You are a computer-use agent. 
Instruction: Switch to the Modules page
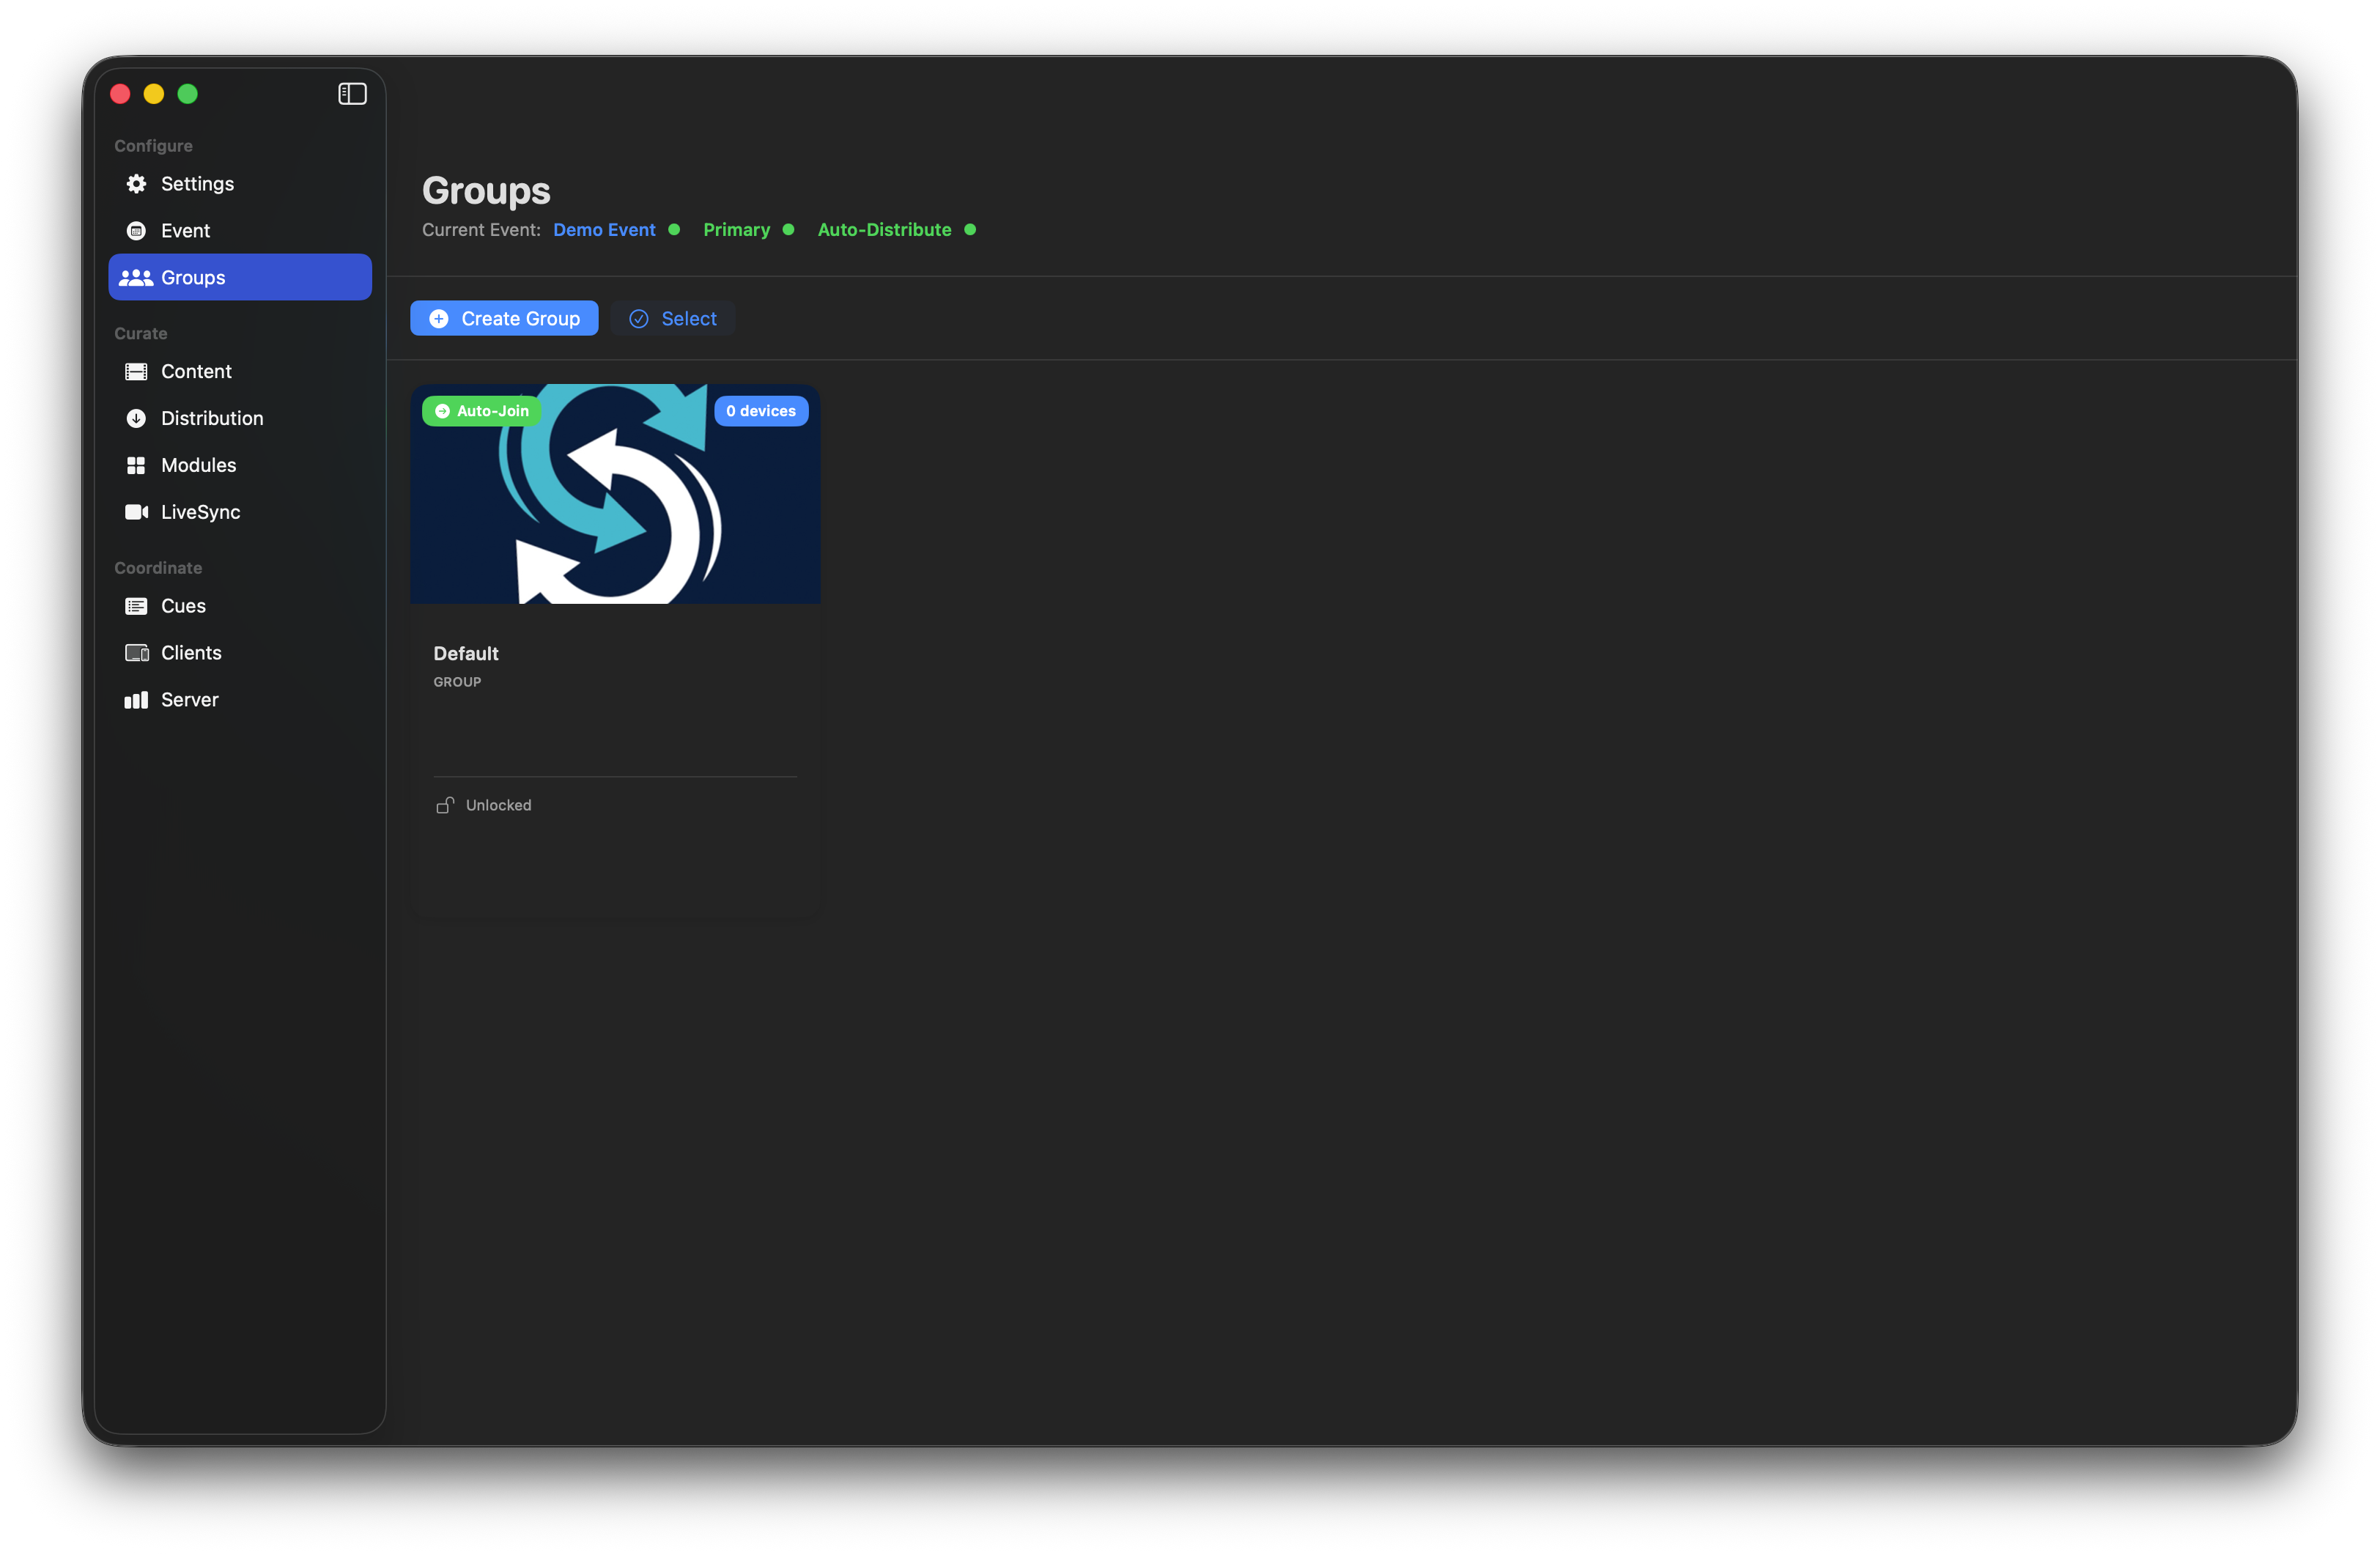point(240,466)
